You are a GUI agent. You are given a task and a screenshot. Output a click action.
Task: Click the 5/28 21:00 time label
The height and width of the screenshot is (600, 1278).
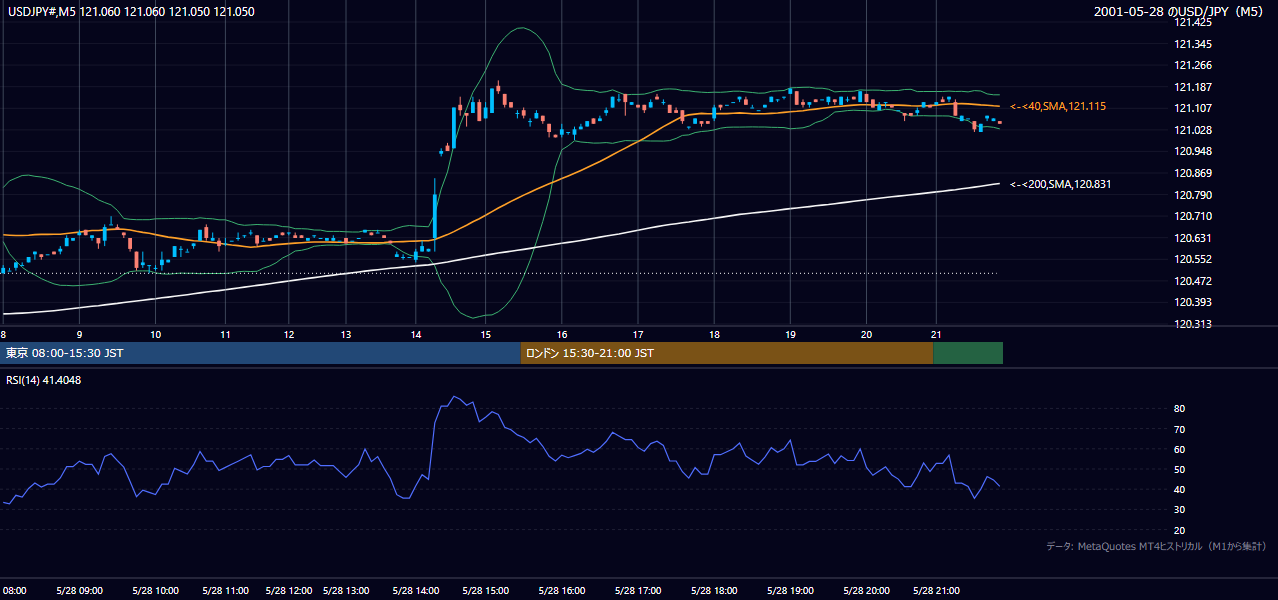point(935,591)
